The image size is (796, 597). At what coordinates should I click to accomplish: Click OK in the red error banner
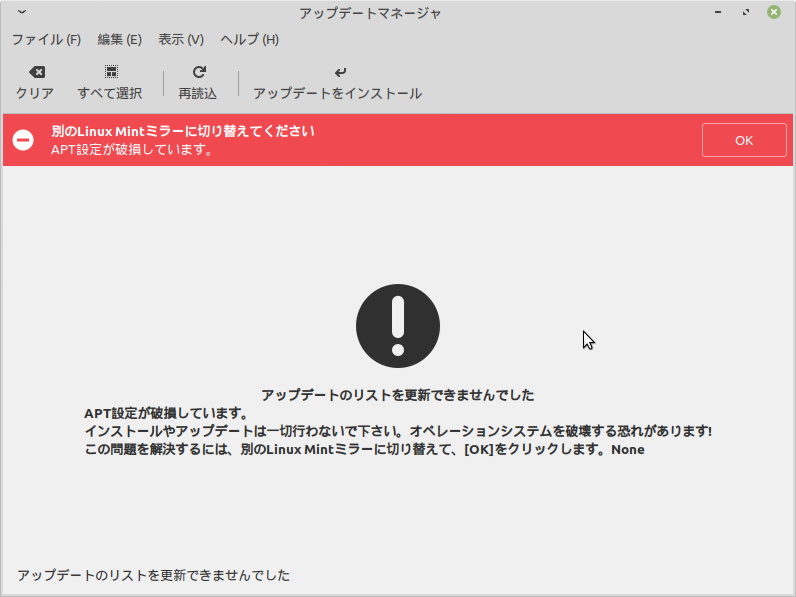pyautogui.click(x=744, y=140)
